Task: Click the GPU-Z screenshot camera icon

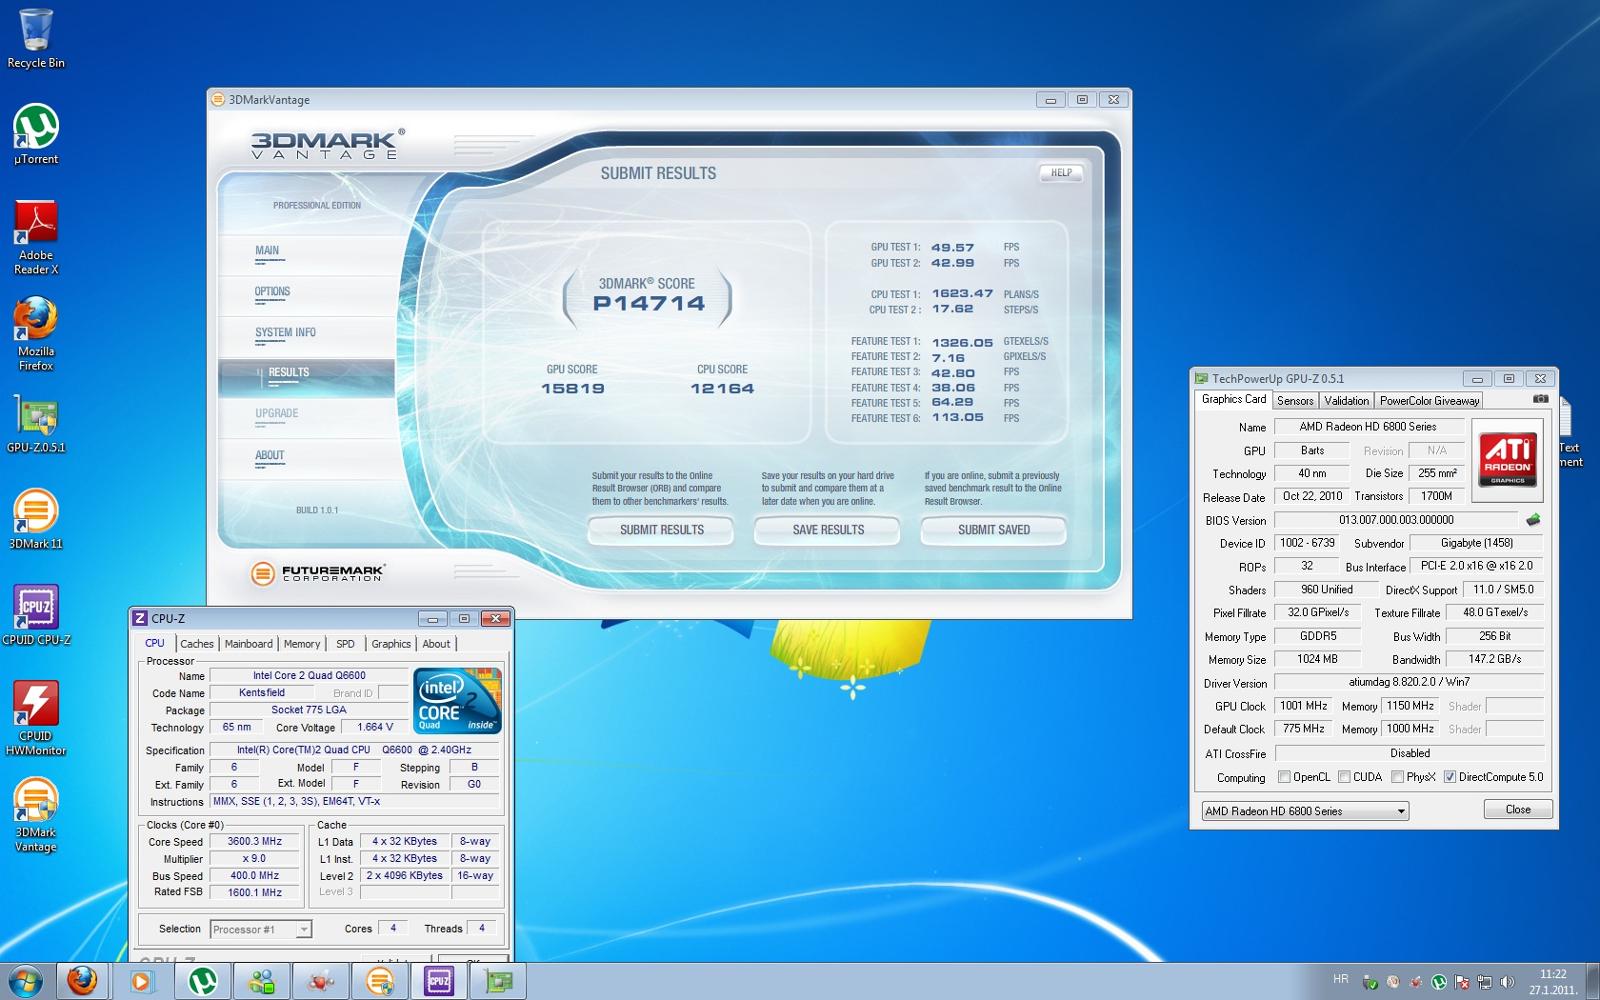Action: (x=1541, y=399)
